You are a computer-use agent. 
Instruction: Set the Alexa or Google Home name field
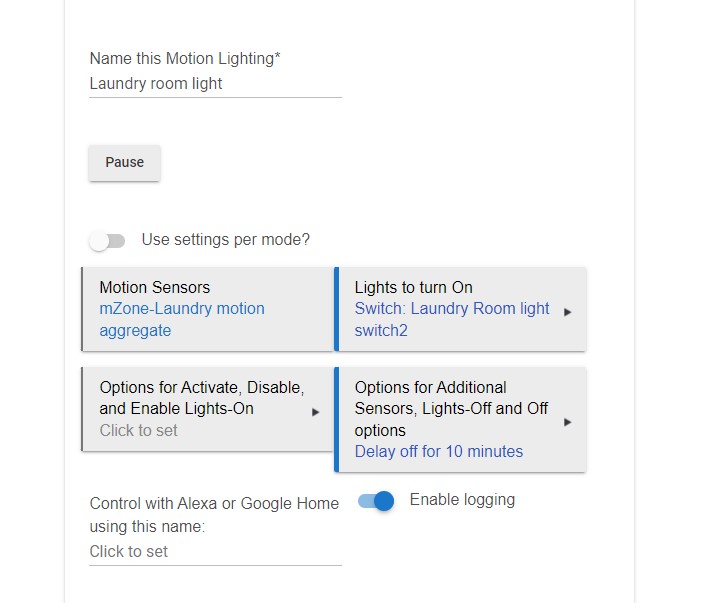pyautogui.click(x=215, y=552)
